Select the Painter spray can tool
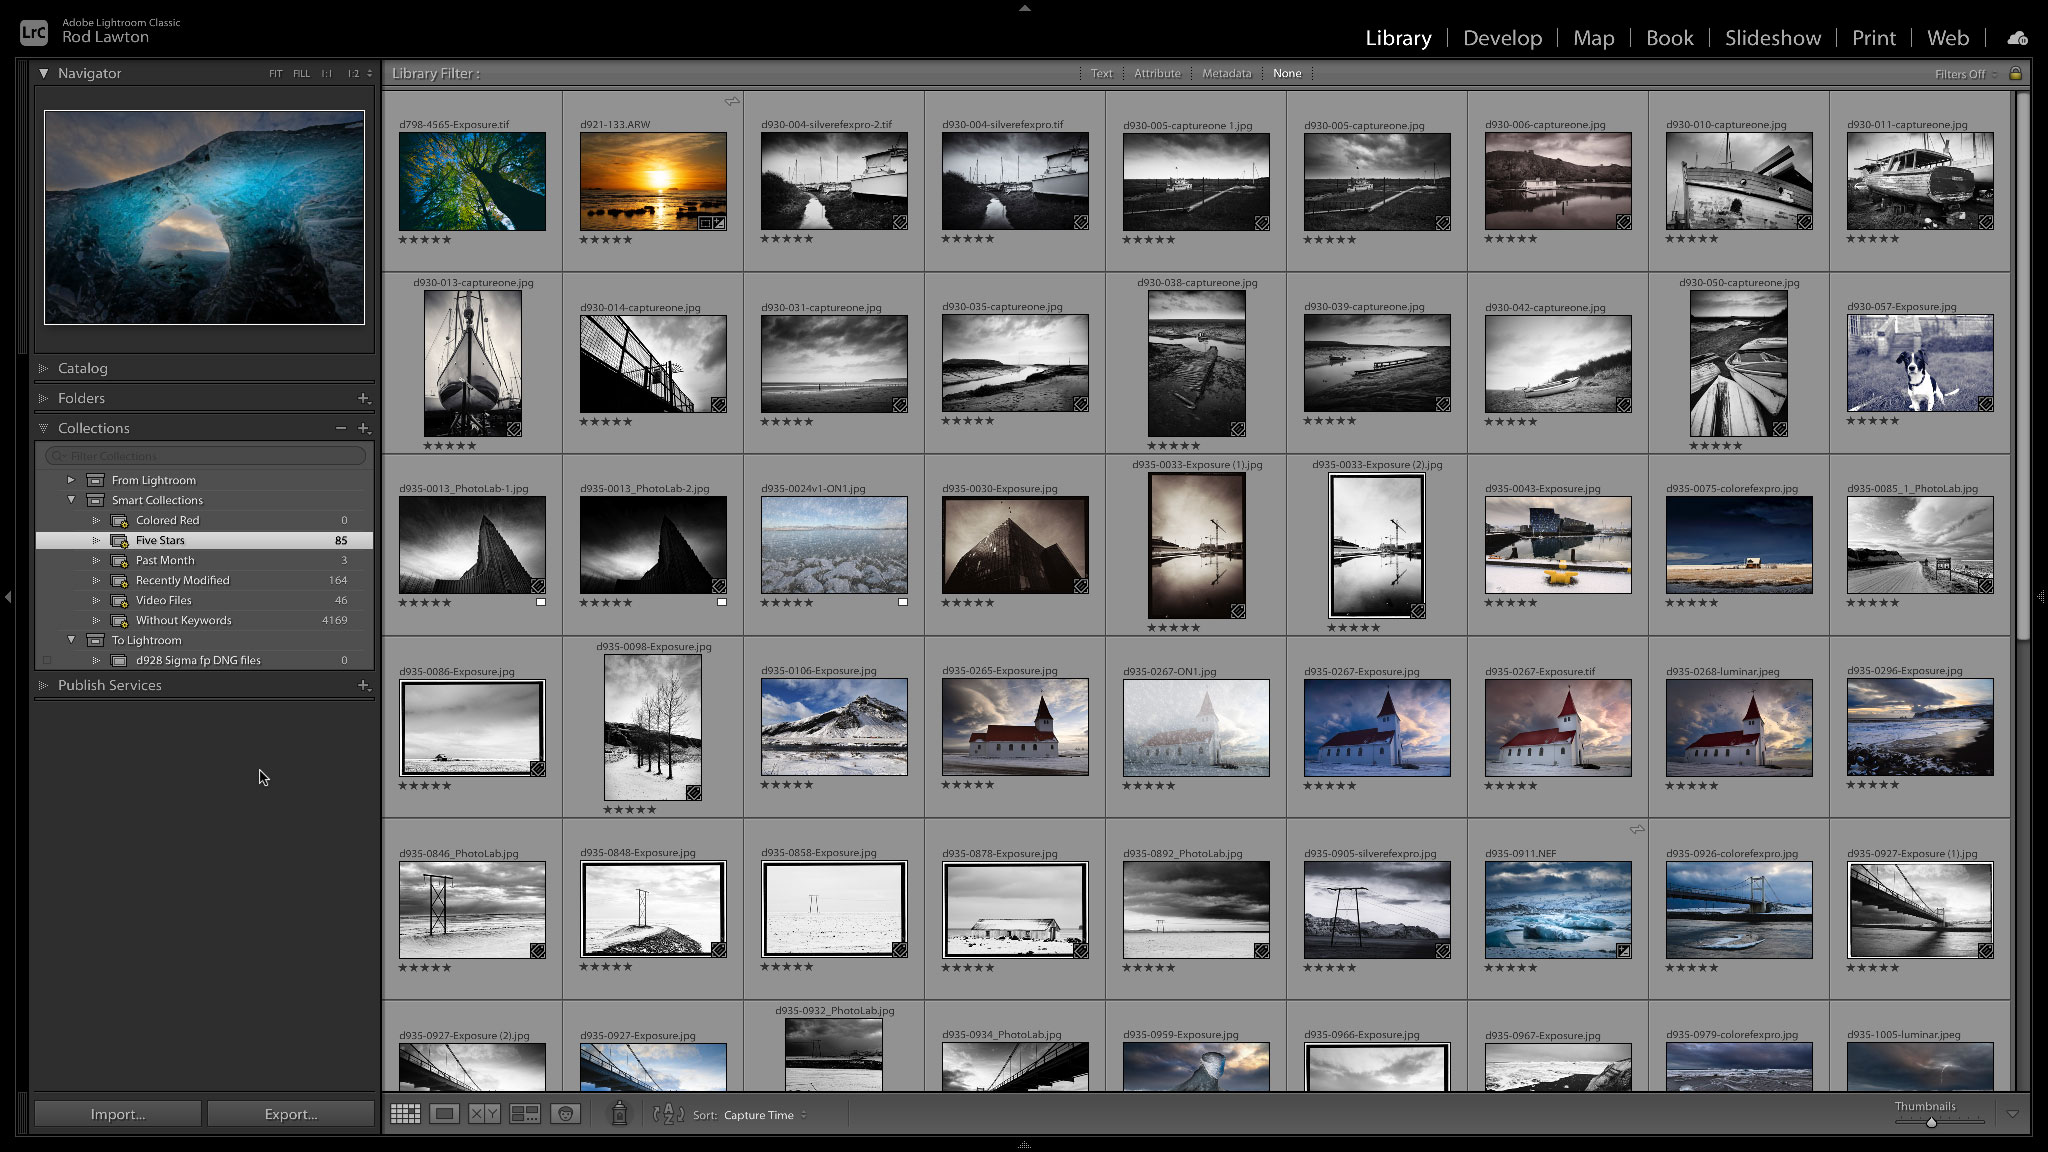2048x1152 pixels. pos(619,1113)
